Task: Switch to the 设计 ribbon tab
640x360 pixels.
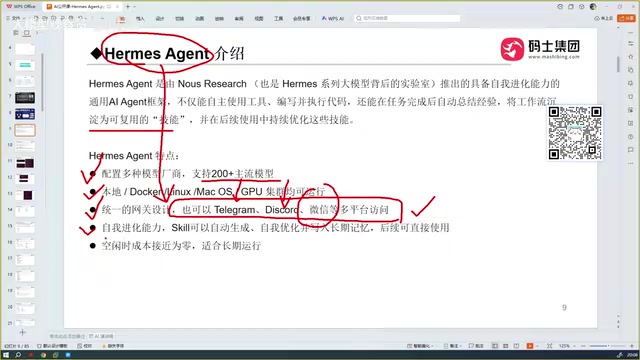Action: tap(160, 18)
